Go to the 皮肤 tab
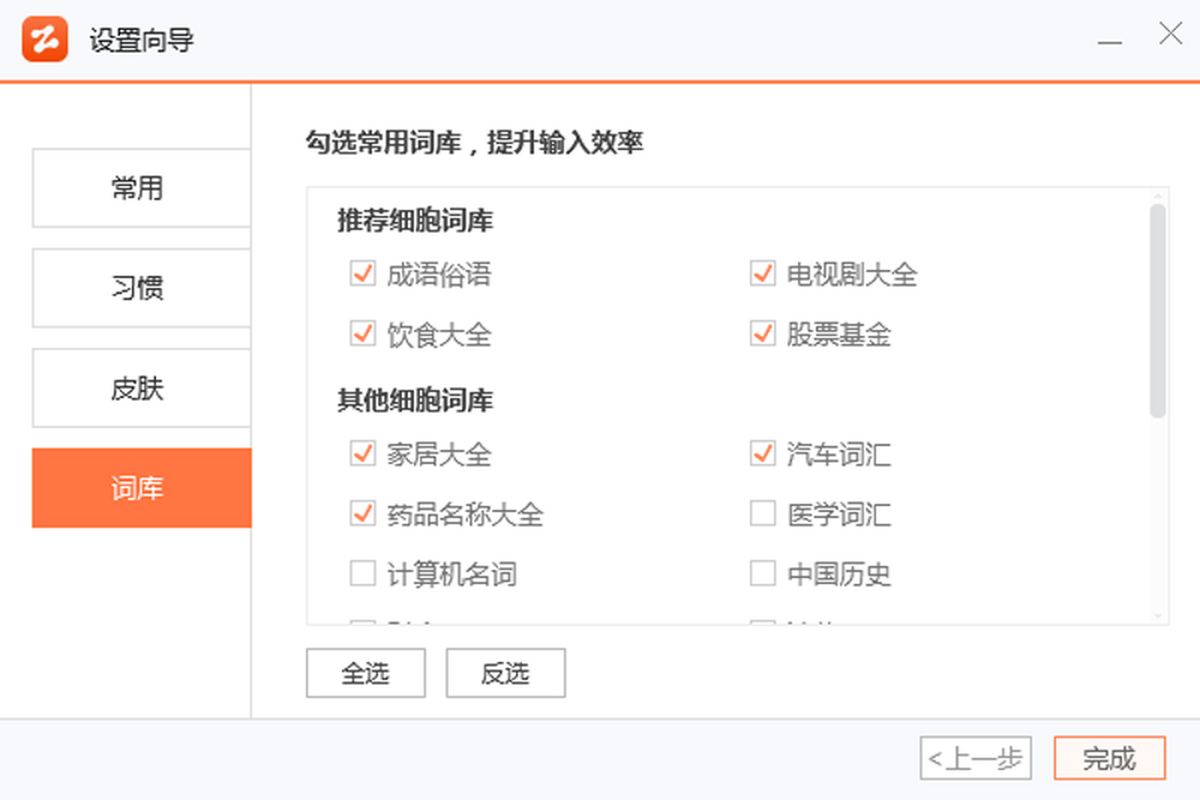1200x800 pixels. click(141, 388)
